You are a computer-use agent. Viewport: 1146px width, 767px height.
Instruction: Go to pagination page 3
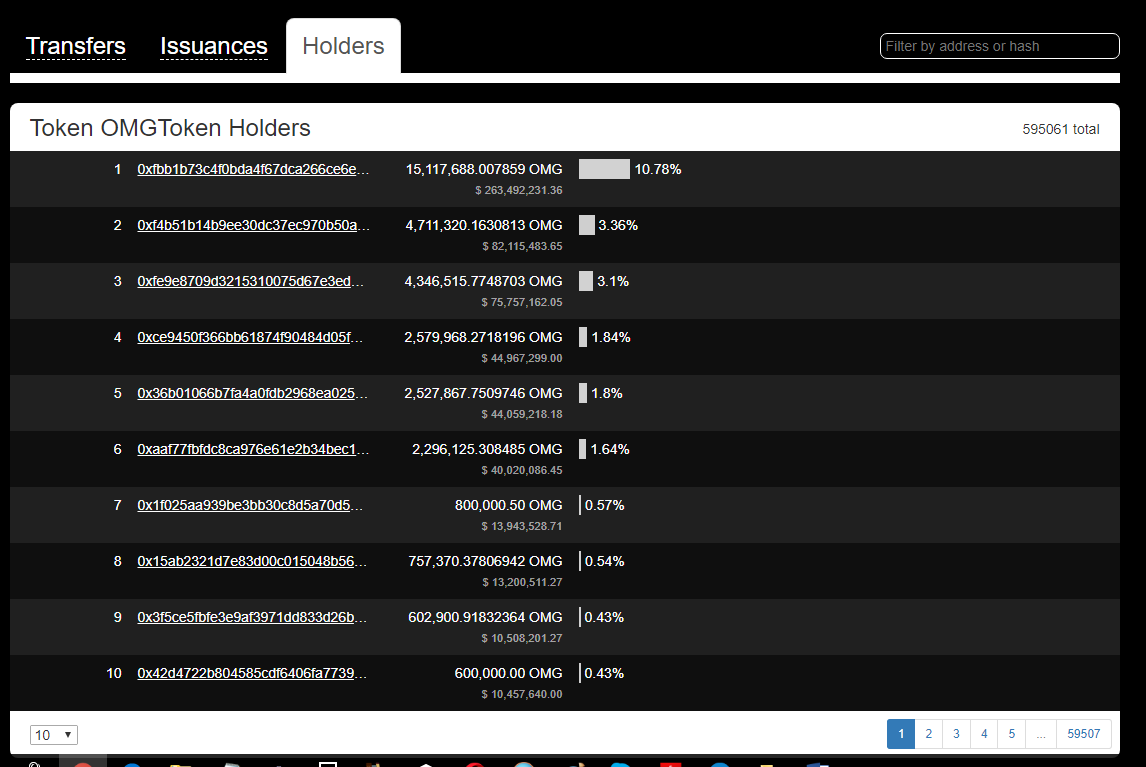pos(956,734)
